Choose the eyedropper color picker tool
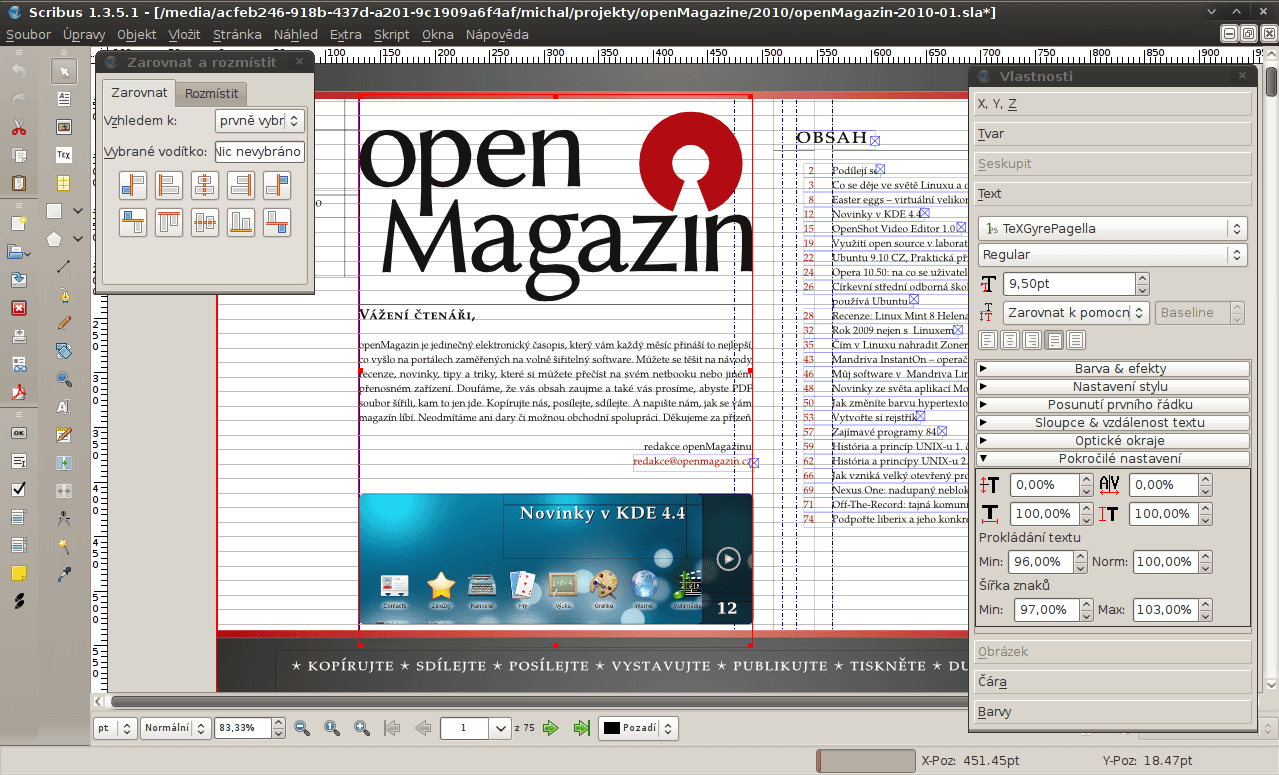The image size is (1279, 775). pyautogui.click(x=64, y=573)
